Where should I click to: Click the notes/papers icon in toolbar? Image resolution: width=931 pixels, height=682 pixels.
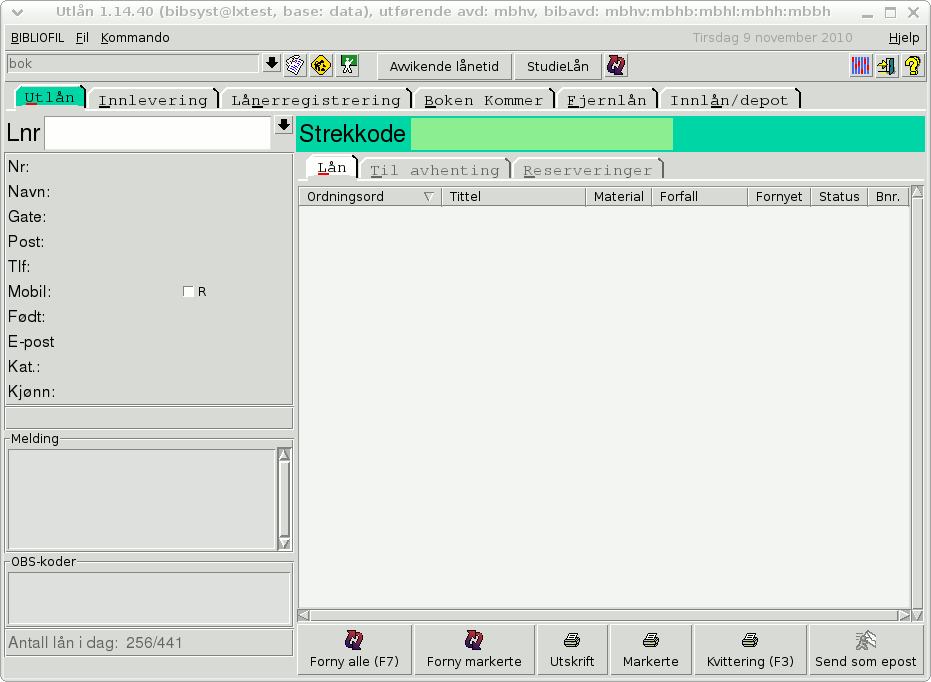tap(295, 65)
